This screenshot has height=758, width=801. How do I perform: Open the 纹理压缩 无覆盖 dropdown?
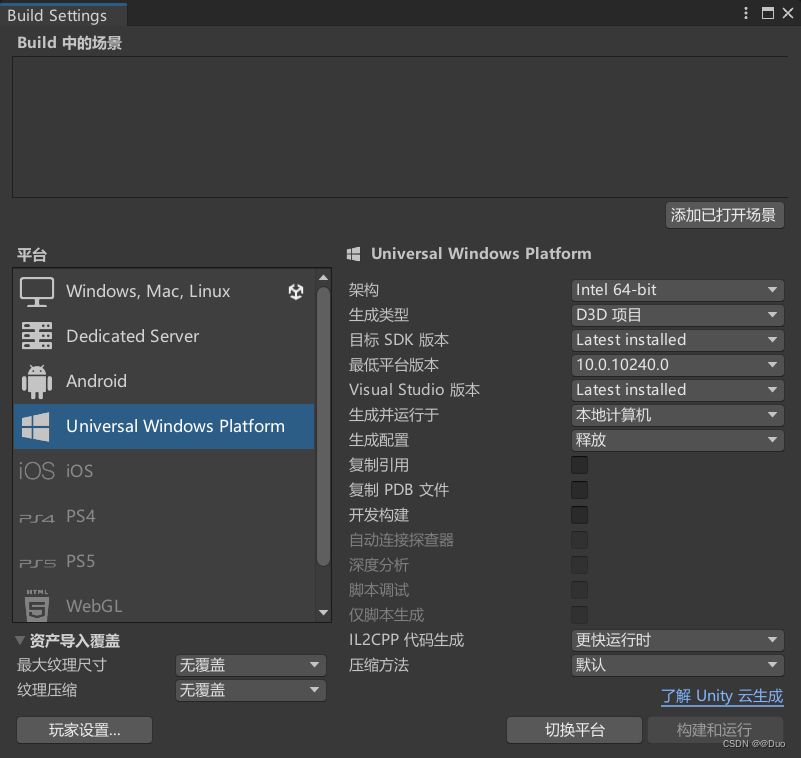point(251,691)
